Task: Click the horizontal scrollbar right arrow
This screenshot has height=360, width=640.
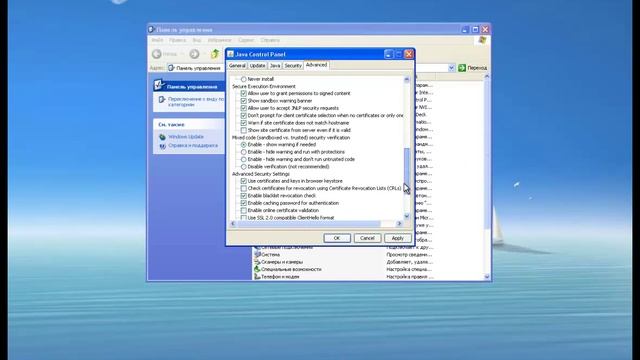Action: tap(399, 223)
